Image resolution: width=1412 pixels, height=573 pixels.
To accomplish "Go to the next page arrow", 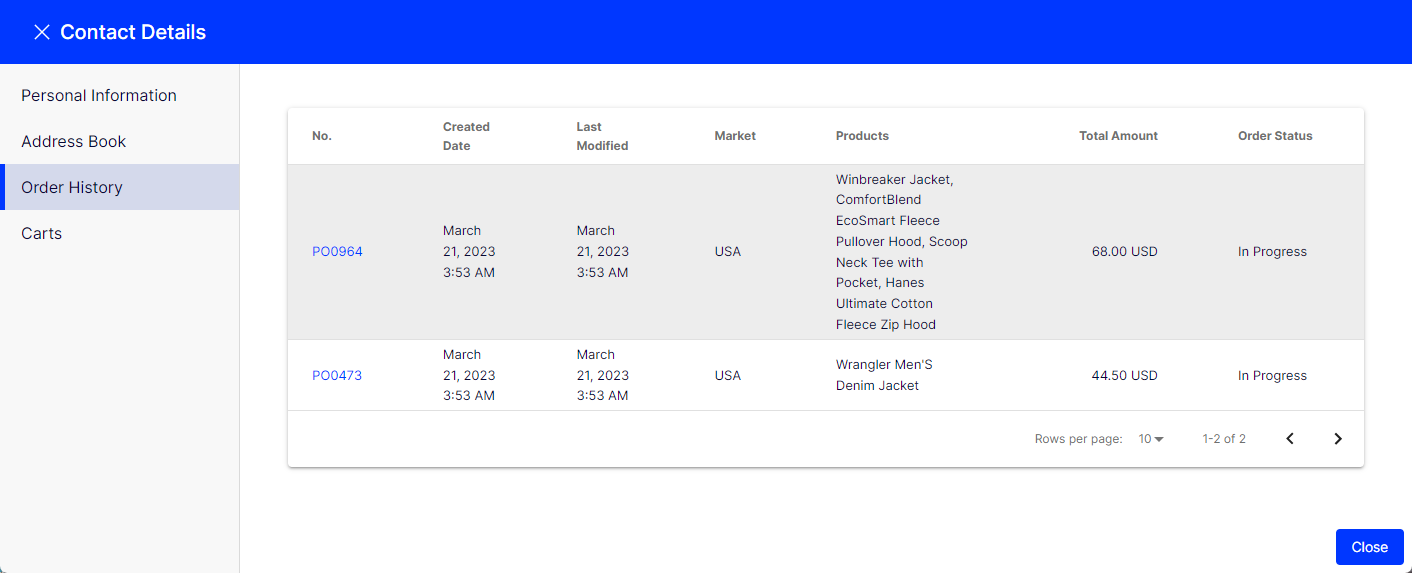I will (1338, 439).
